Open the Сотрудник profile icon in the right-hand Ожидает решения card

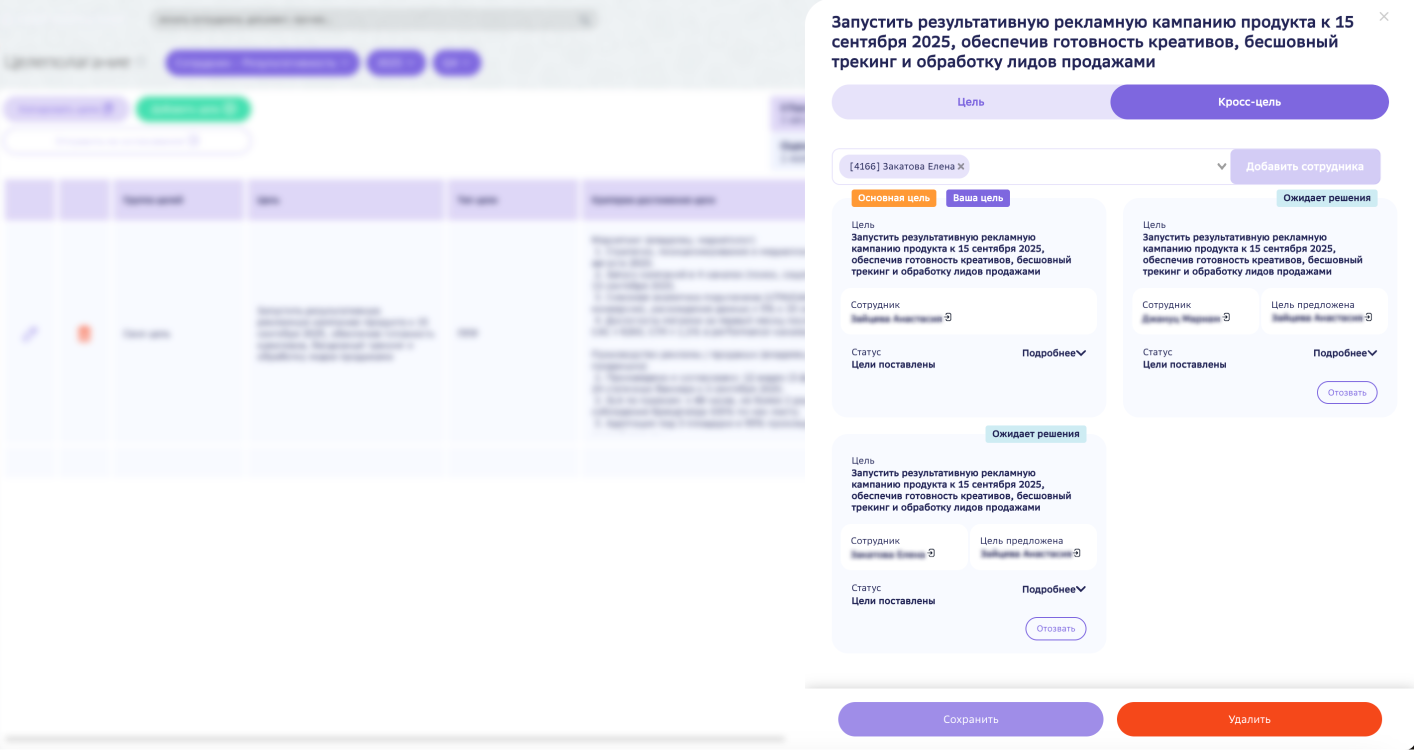click(1227, 318)
